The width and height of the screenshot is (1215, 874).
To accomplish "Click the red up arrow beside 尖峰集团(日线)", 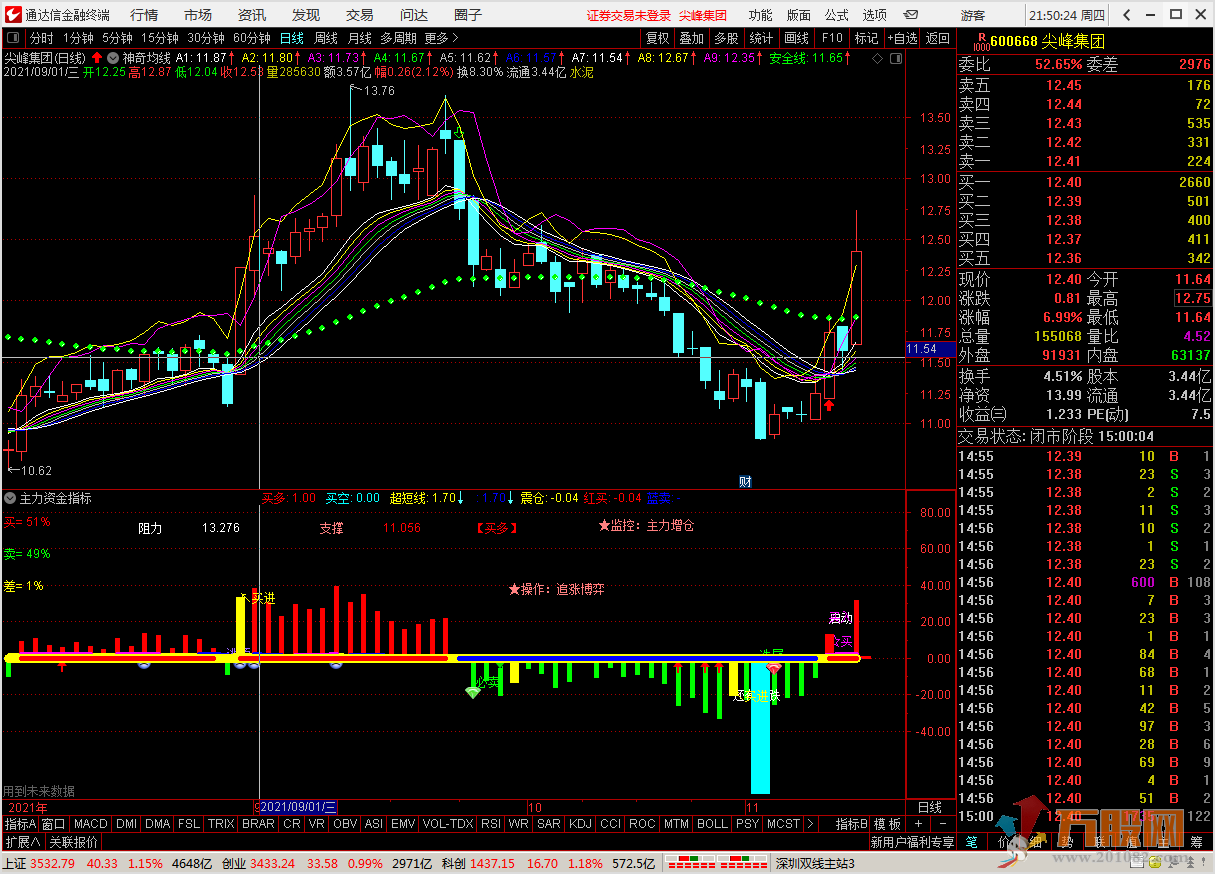I will tap(97, 58).
